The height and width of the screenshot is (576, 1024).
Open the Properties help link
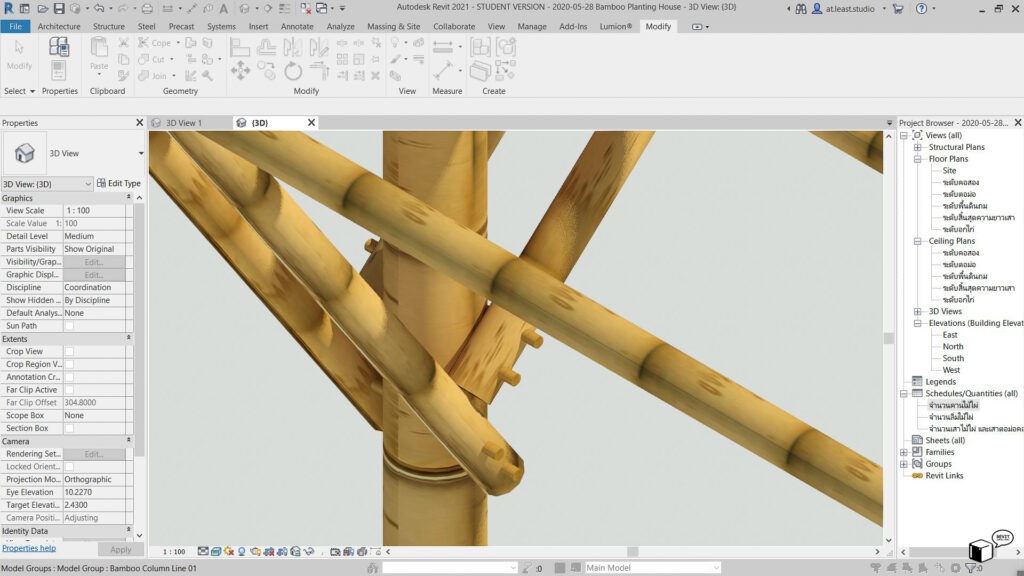[x=29, y=549]
